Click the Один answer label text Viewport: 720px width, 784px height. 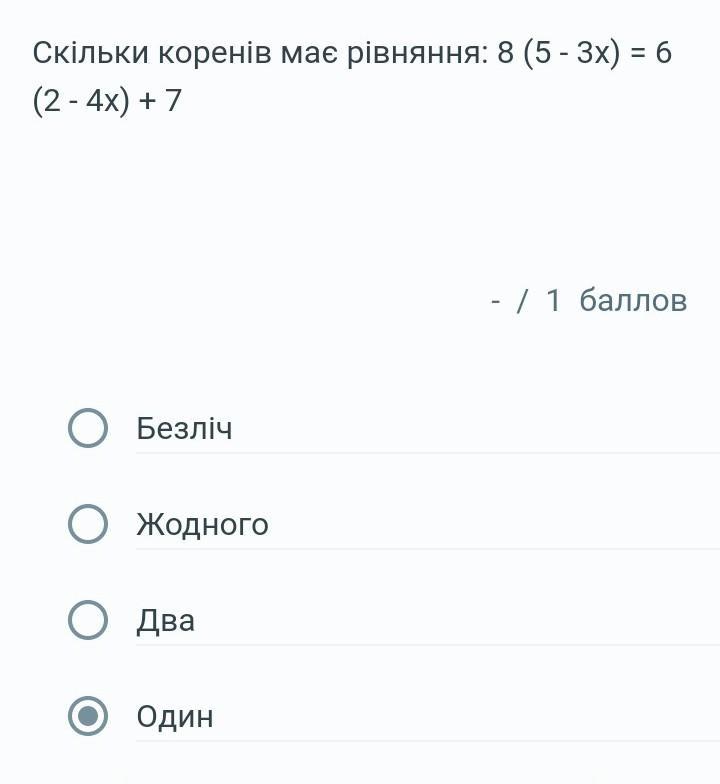175,717
